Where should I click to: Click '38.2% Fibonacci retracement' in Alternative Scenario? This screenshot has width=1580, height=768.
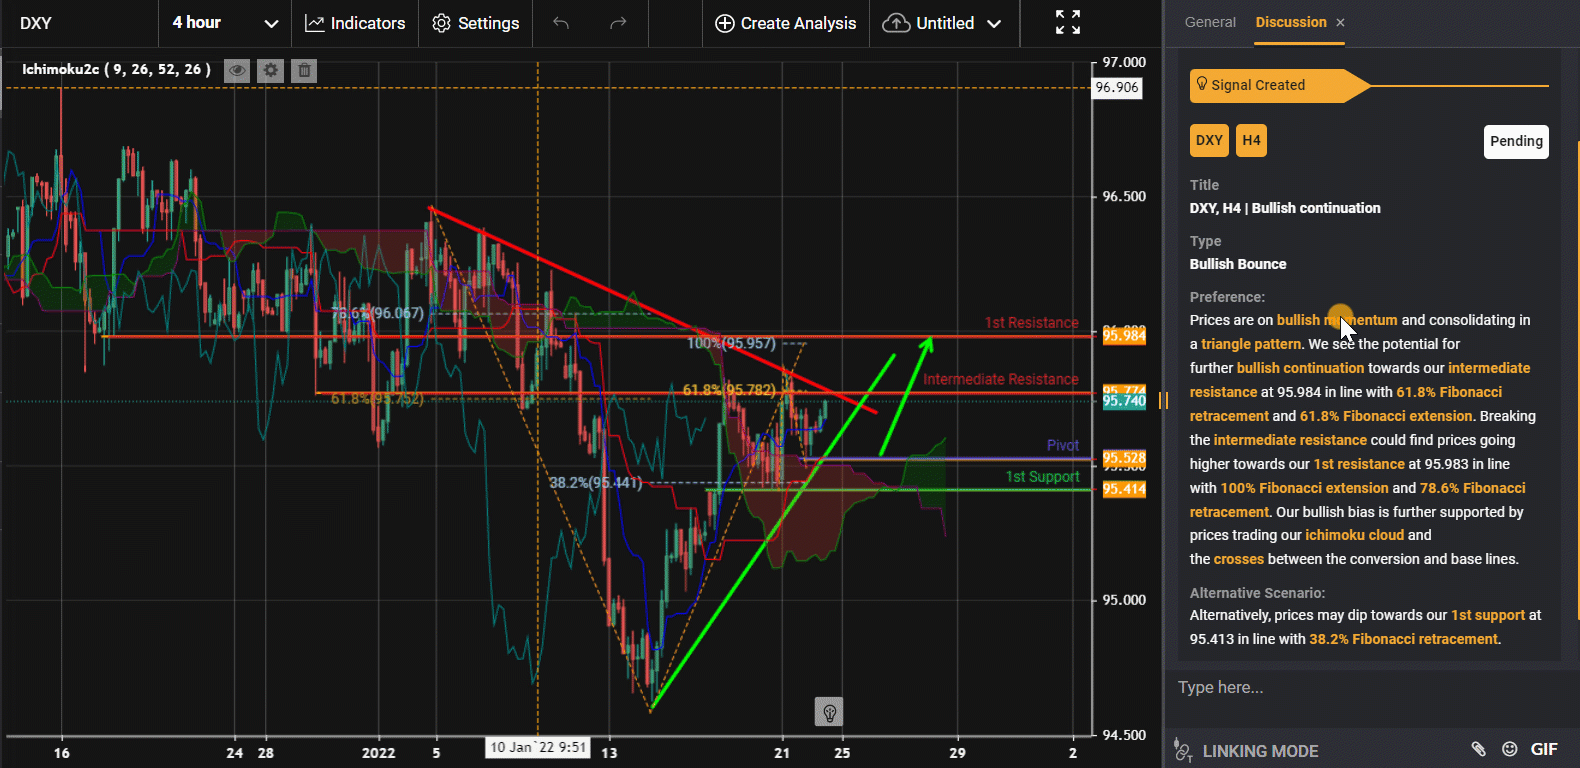coord(1403,639)
